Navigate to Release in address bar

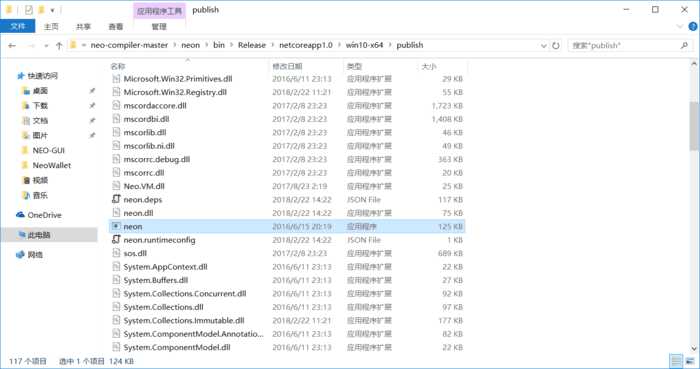(x=252, y=46)
